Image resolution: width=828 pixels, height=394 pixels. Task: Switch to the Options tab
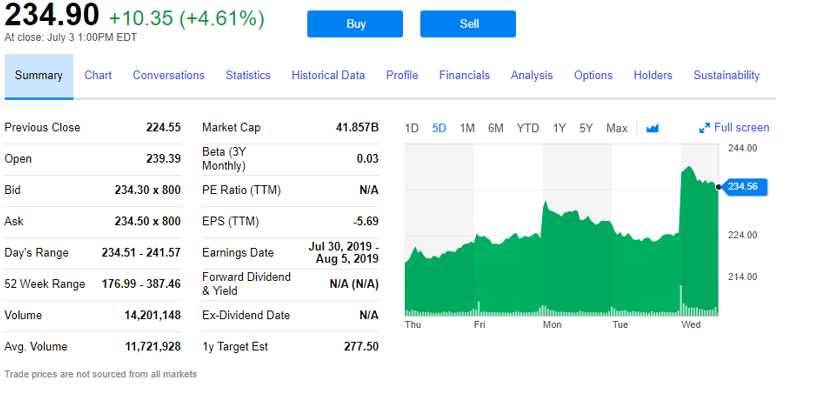coord(593,76)
